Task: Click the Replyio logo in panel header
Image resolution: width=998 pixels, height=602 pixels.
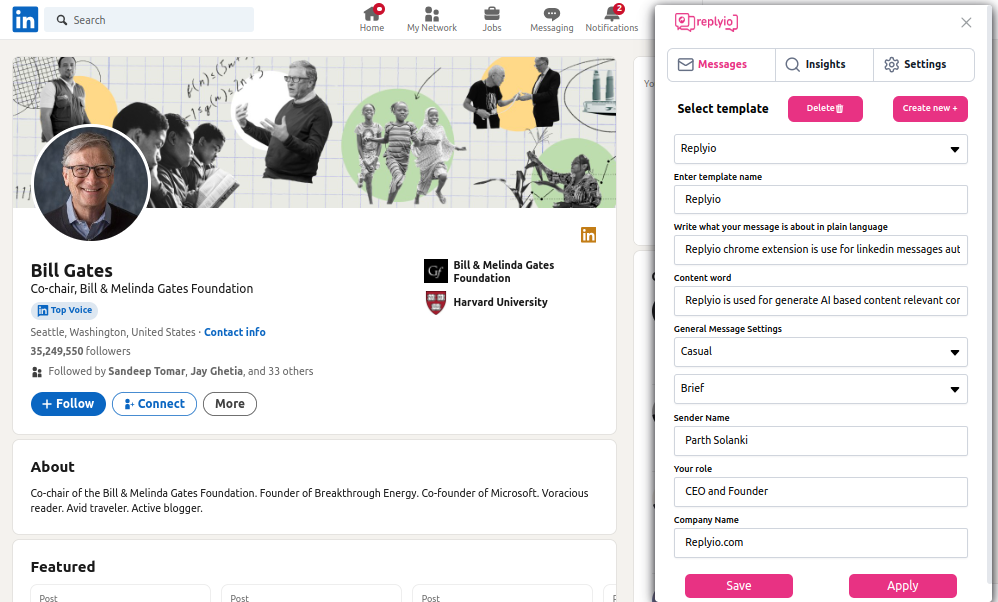Action: [706, 23]
